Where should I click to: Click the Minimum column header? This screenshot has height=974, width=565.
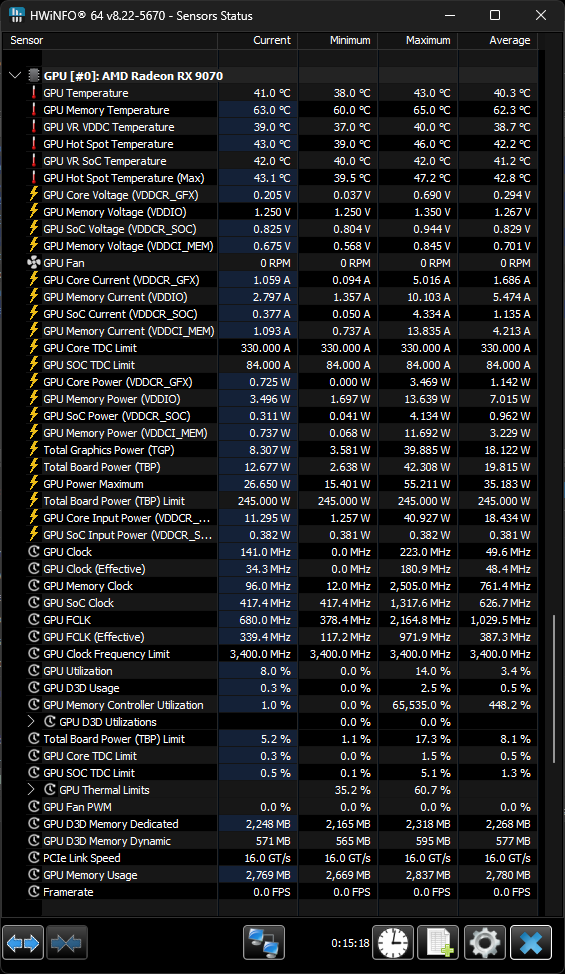(338, 40)
